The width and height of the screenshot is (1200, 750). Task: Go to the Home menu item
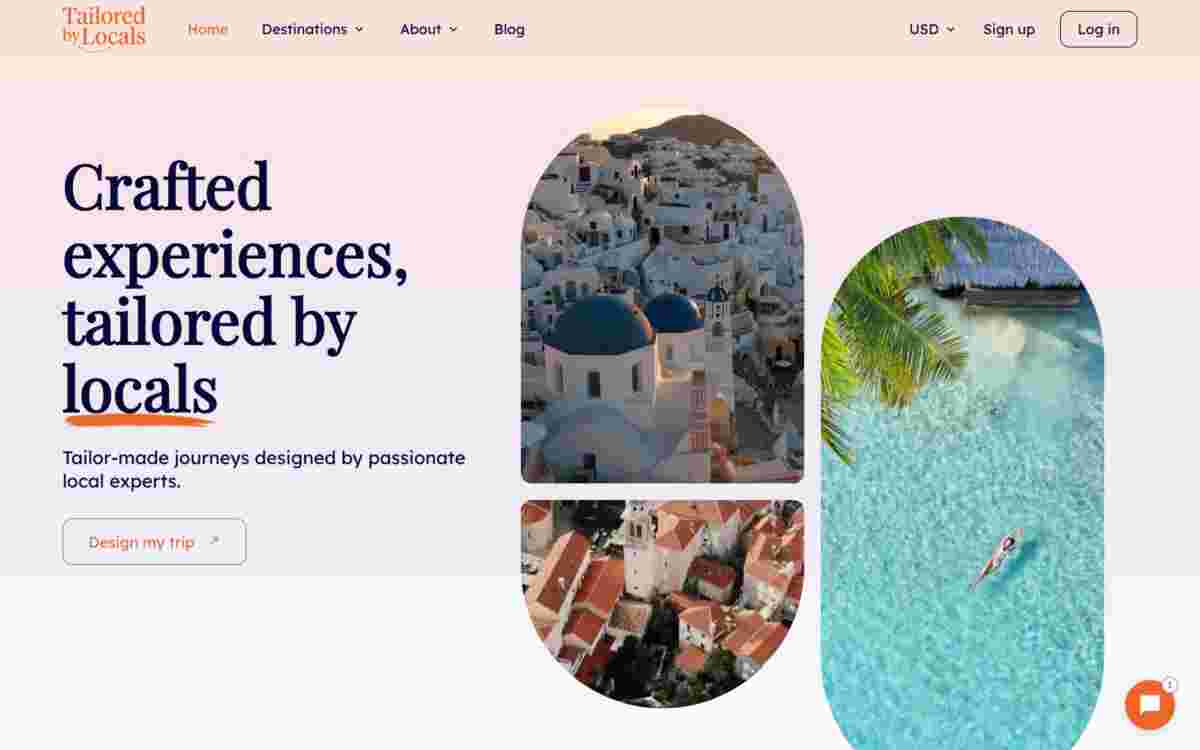208,29
